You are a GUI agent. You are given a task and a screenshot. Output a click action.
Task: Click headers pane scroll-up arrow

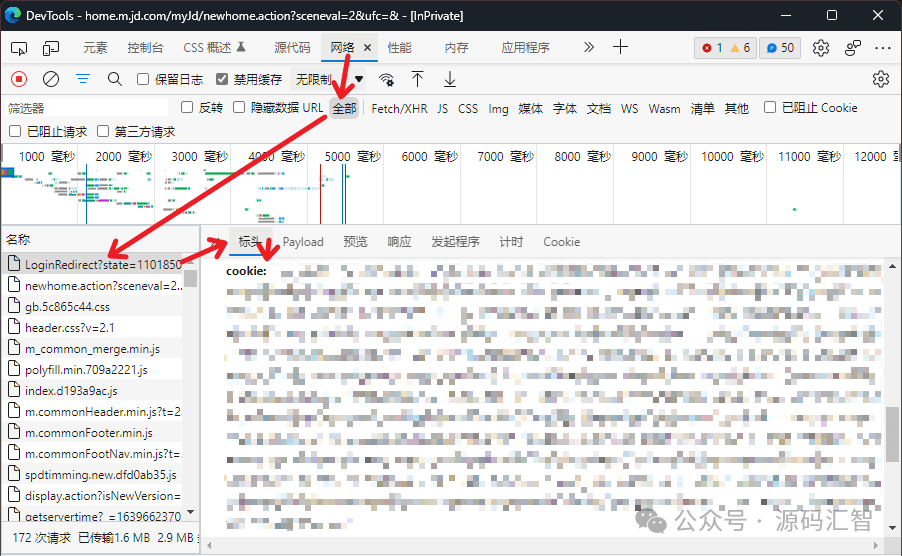pyautogui.click(x=892, y=266)
